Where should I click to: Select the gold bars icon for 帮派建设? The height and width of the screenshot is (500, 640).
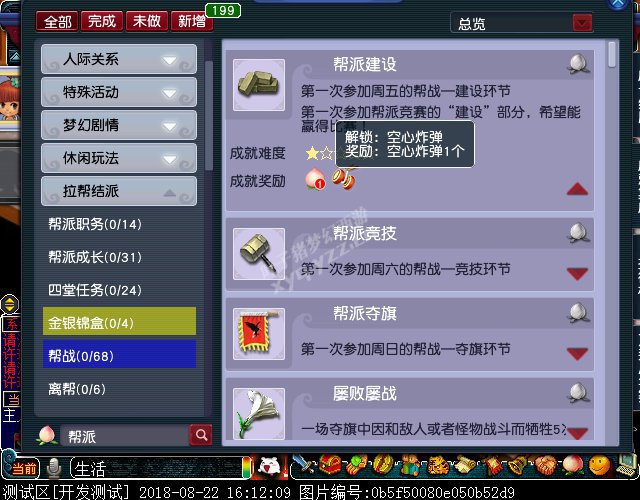tap(259, 85)
